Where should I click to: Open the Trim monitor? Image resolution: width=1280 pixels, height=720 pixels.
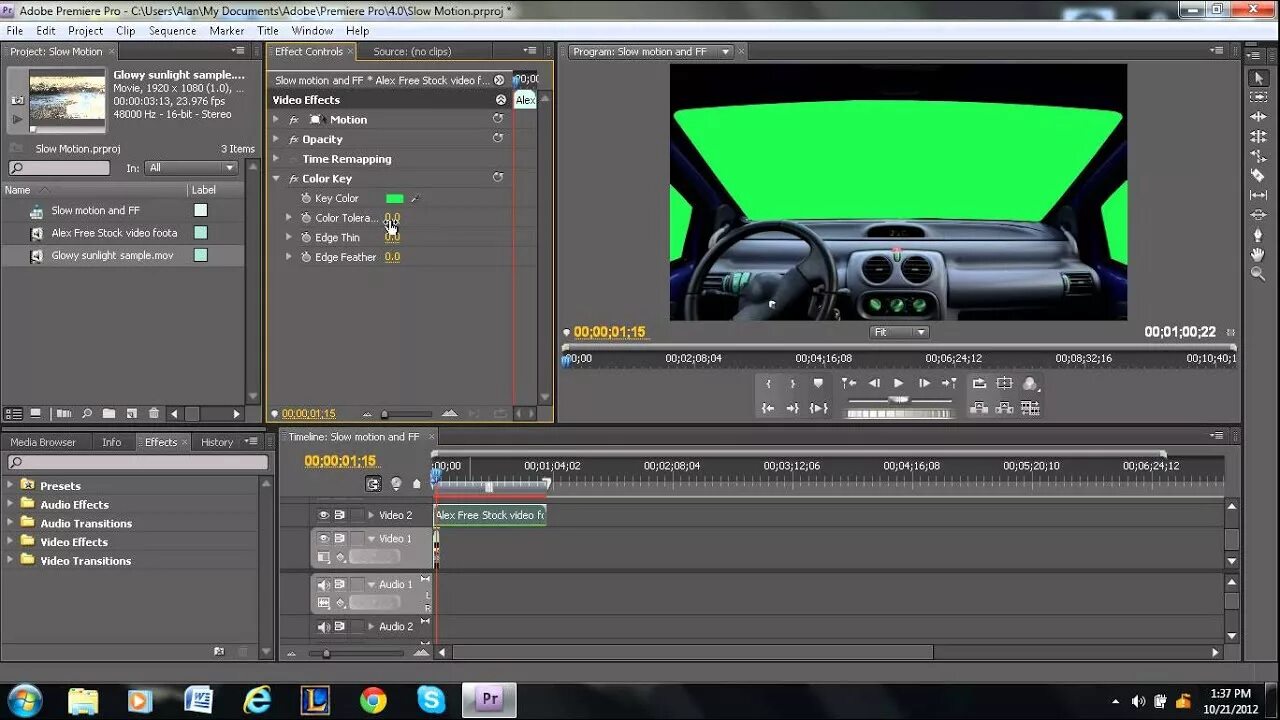[x=1030, y=408]
